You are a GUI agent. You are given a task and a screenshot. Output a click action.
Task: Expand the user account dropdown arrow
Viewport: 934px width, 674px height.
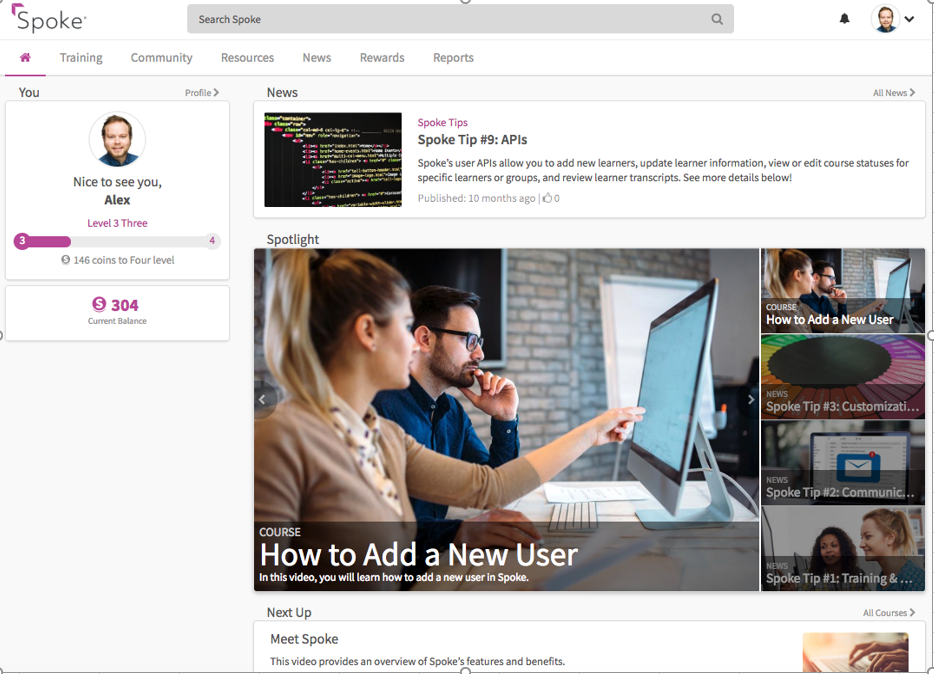tap(909, 19)
